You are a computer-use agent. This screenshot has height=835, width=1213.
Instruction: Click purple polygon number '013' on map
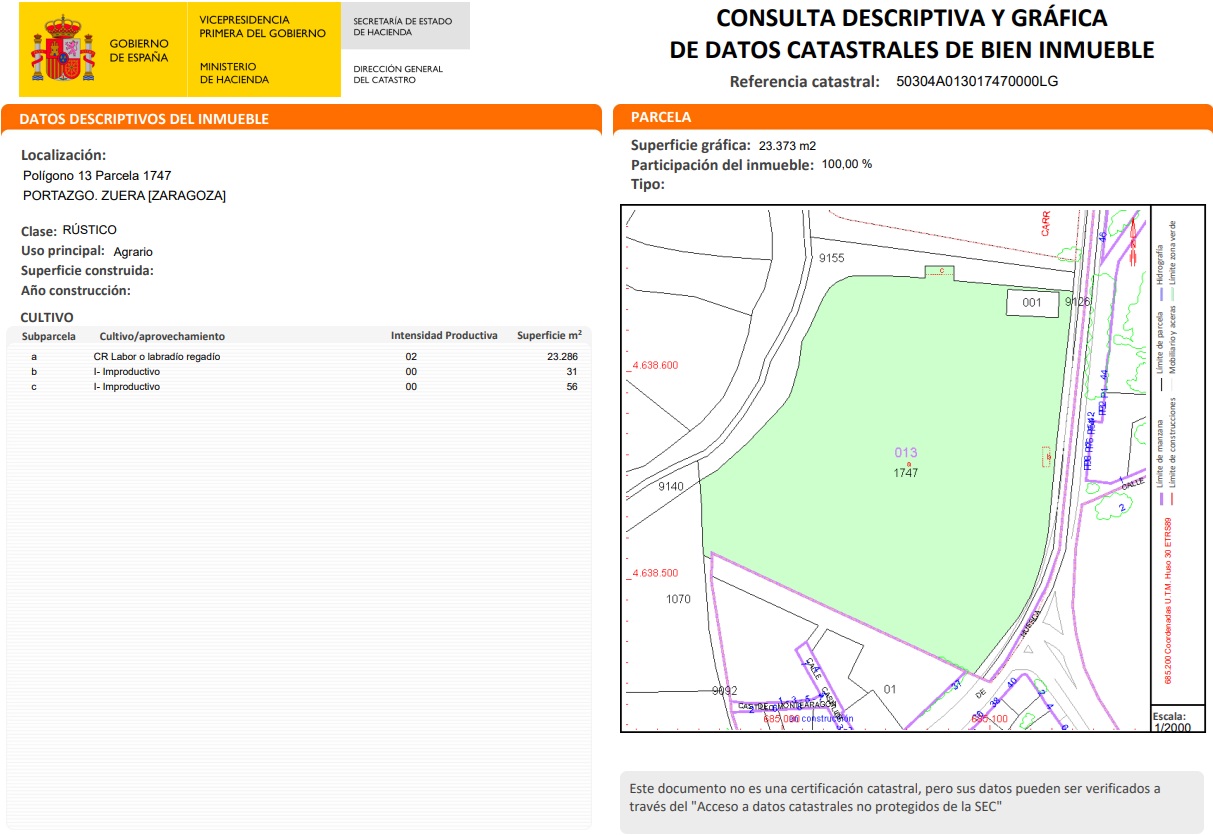[905, 453]
